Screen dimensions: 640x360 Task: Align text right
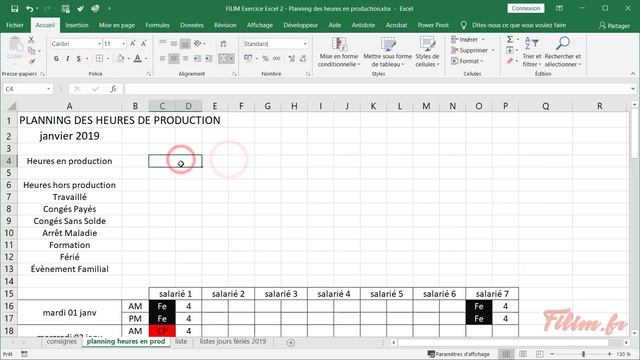coord(185,59)
